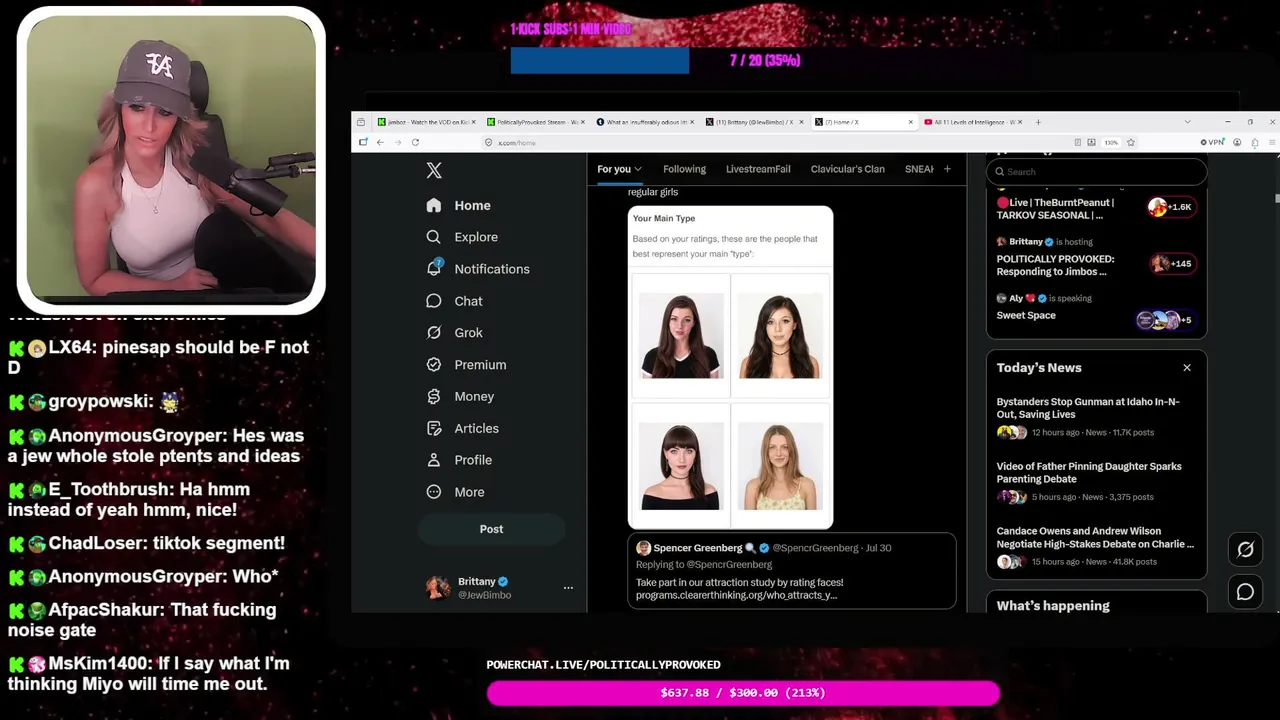Open Premium via the verified badge icon

tap(433, 365)
